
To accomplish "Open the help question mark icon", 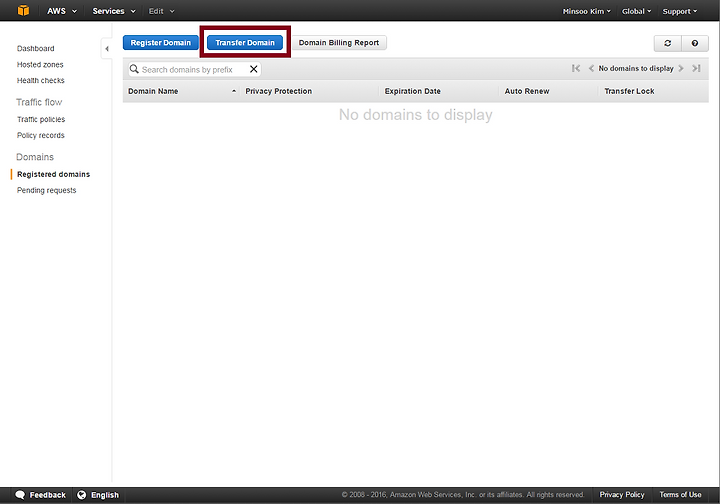I will point(695,43).
